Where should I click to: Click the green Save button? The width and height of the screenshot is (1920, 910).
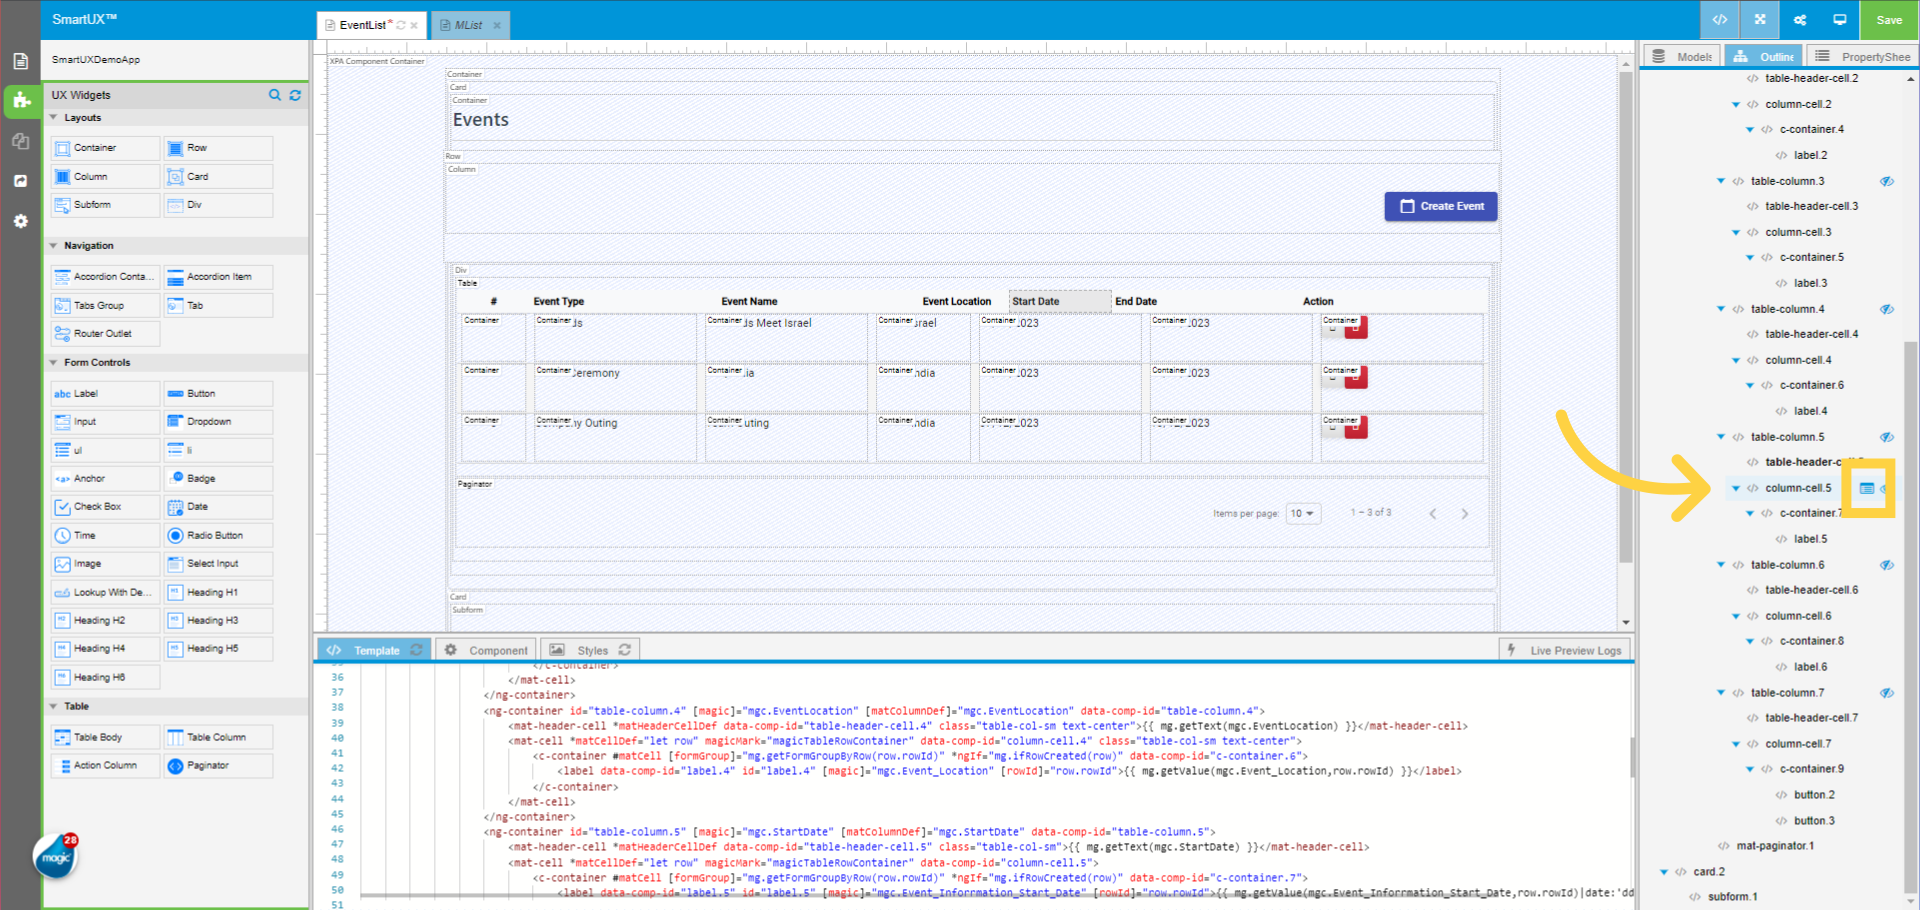click(x=1888, y=19)
